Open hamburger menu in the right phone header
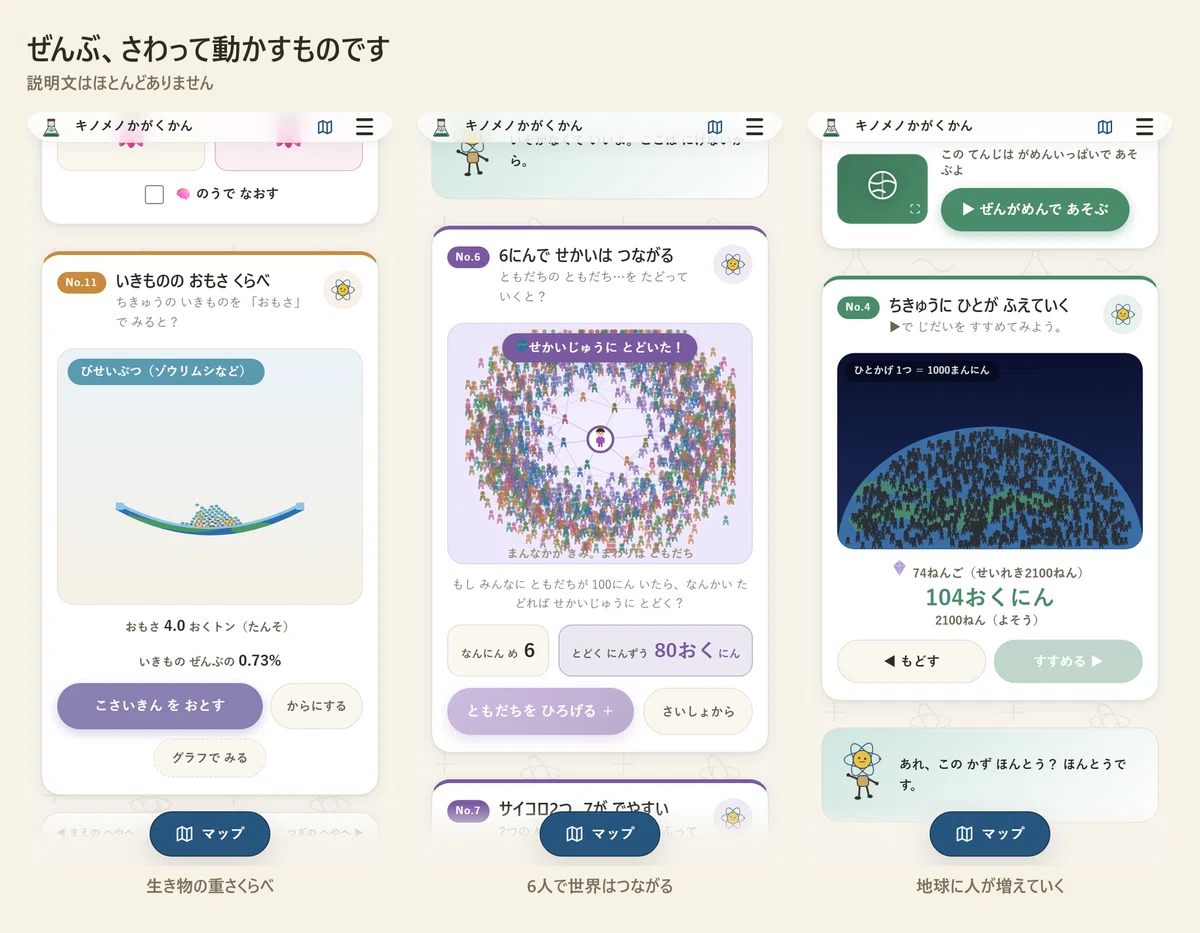Viewport: 1200px width, 933px height. 1145,127
